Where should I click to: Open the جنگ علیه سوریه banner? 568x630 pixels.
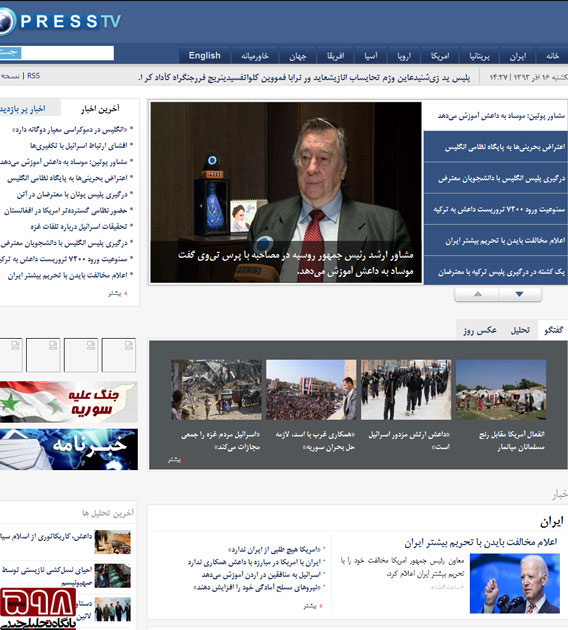(68, 402)
